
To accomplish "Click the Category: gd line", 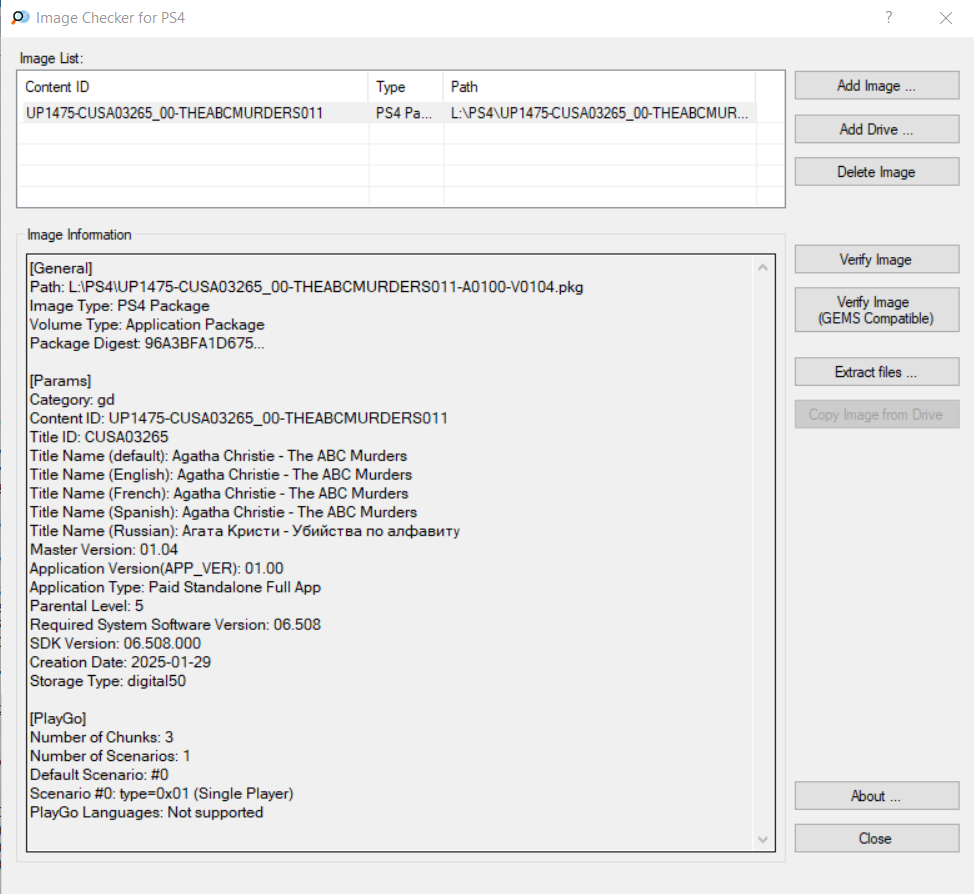I will point(72,399).
